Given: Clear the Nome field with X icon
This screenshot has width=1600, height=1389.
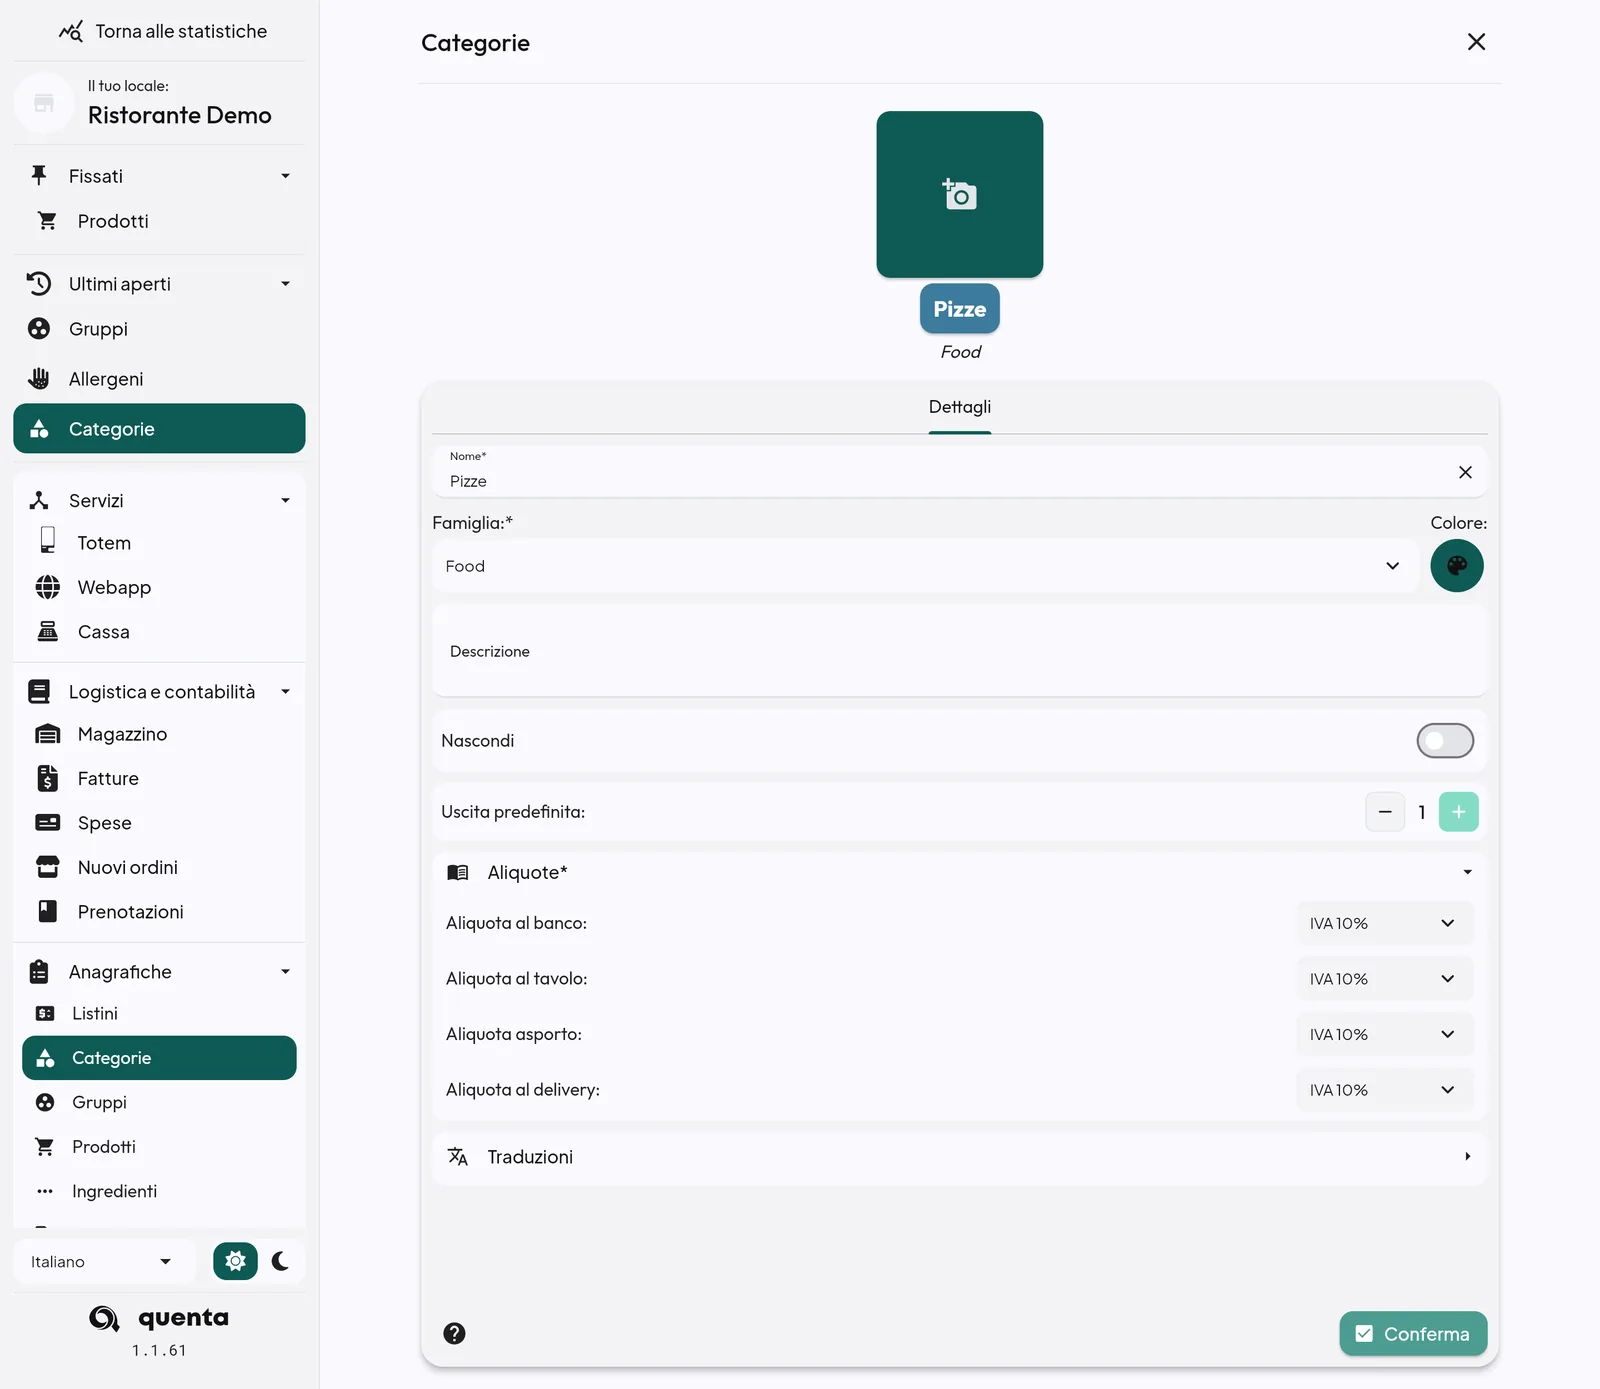Looking at the screenshot, I should pyautogui.click(x=1465, y=472).
